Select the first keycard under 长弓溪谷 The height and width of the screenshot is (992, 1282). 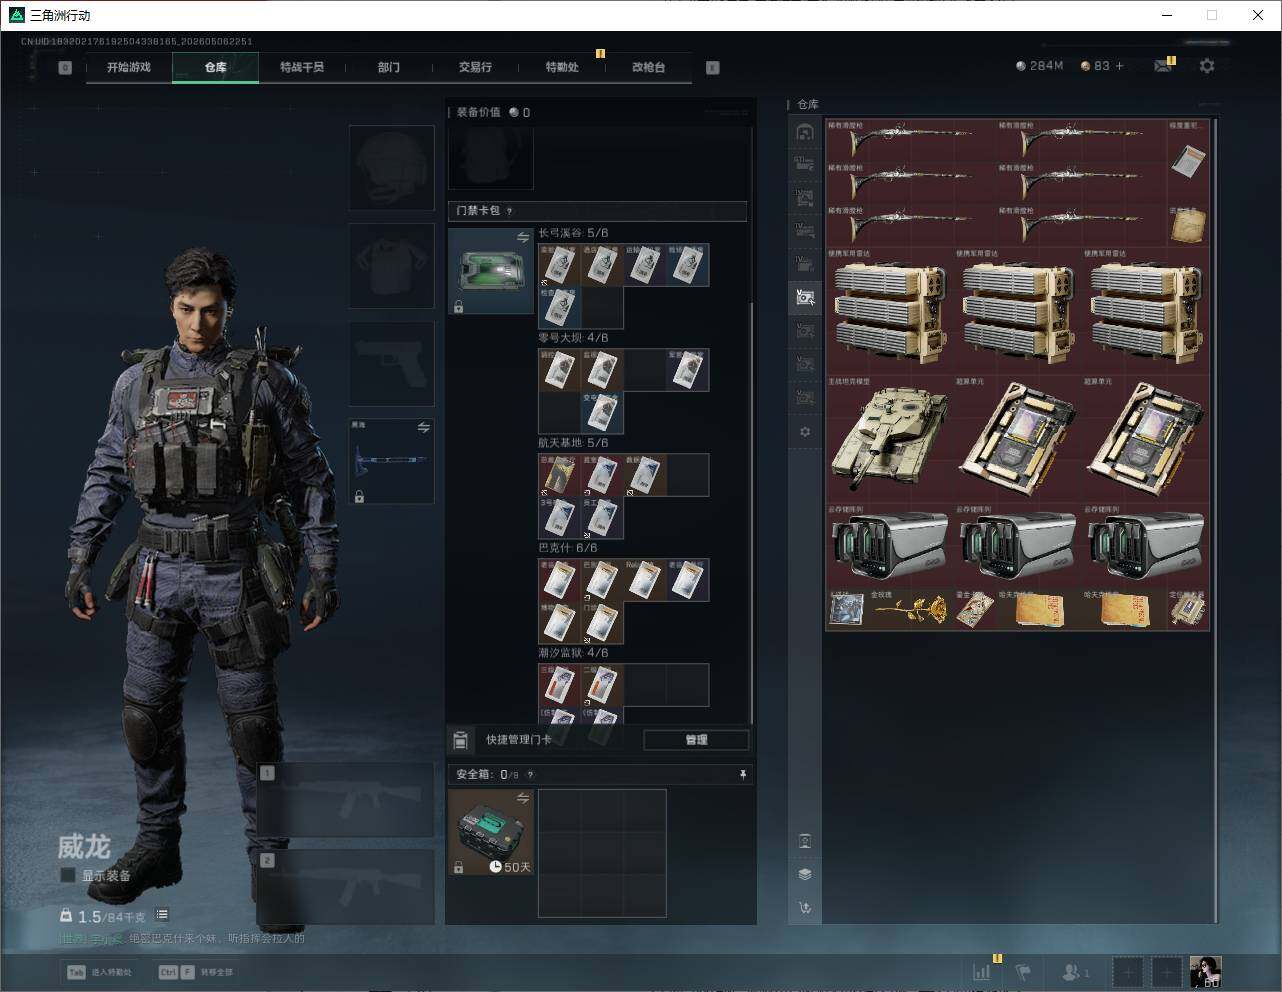(x=560, y=265)
